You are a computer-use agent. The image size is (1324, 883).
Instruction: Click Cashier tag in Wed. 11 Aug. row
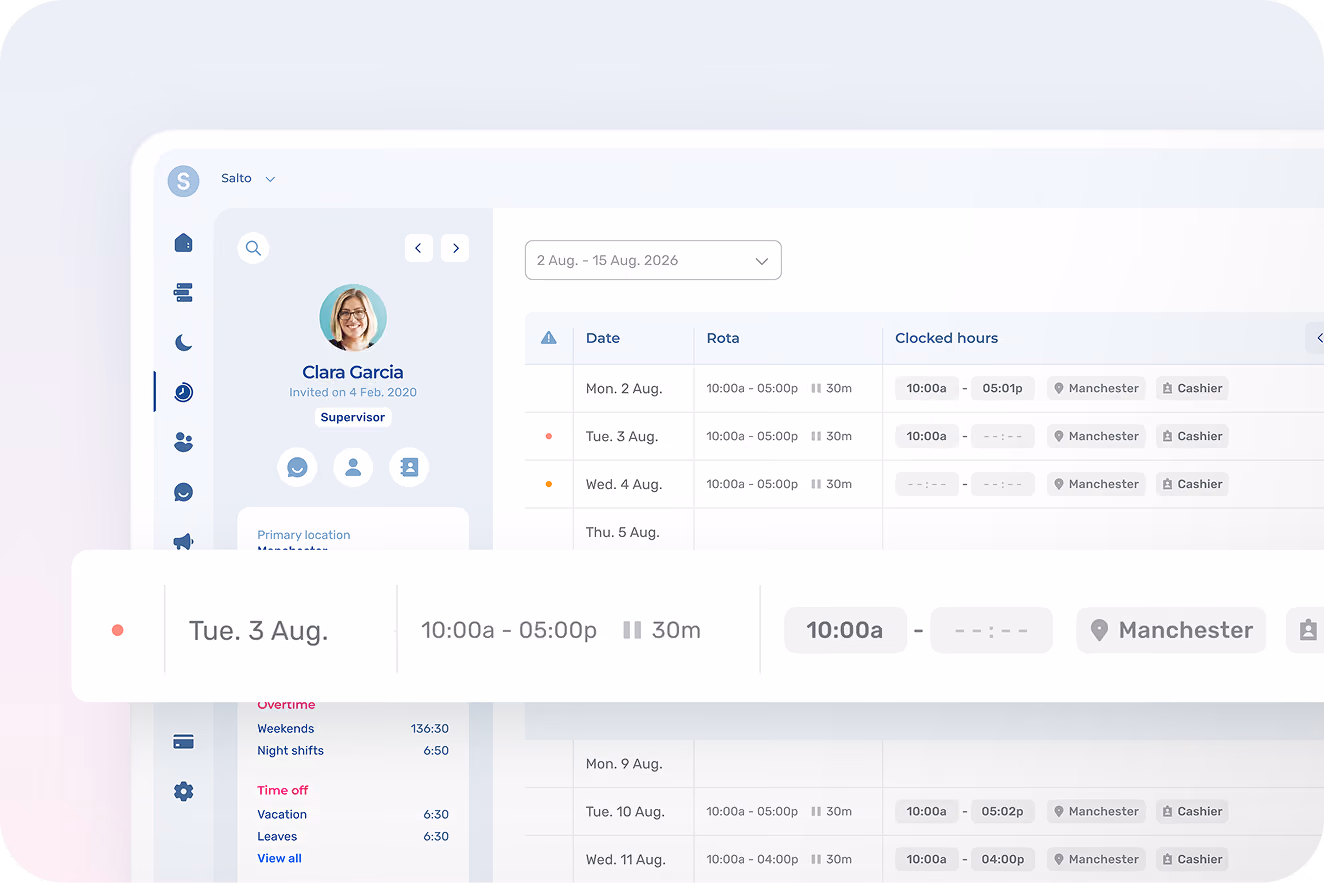point(1192,859)
